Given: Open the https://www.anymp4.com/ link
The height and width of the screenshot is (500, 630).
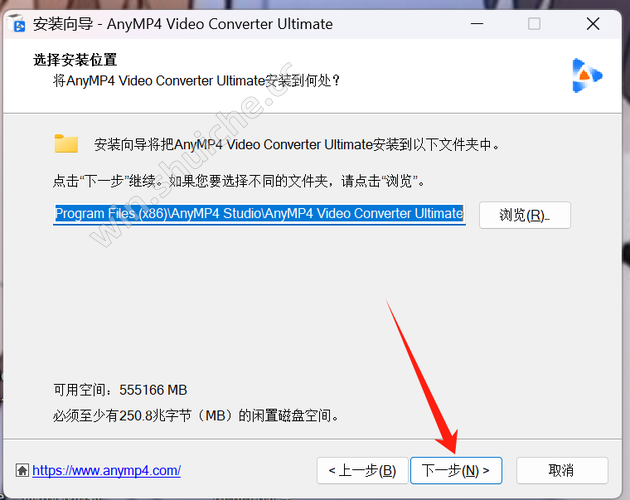Looking at the screenshot, I should point(106,470).
